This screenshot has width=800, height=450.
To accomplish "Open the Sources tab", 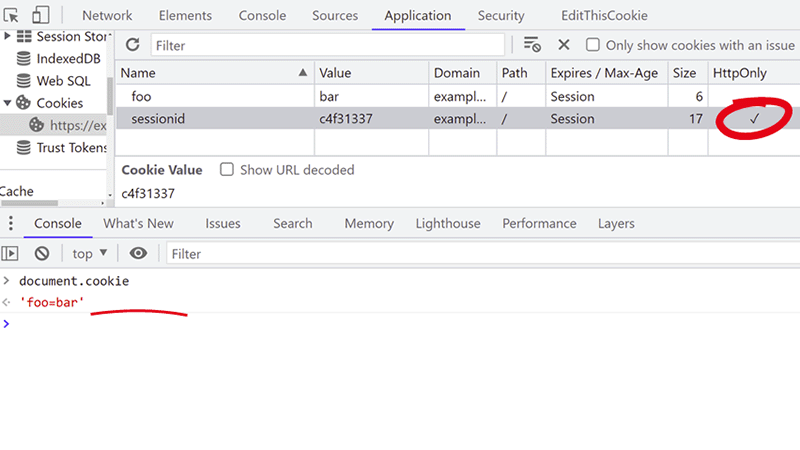I will click(x=335, y=15).
